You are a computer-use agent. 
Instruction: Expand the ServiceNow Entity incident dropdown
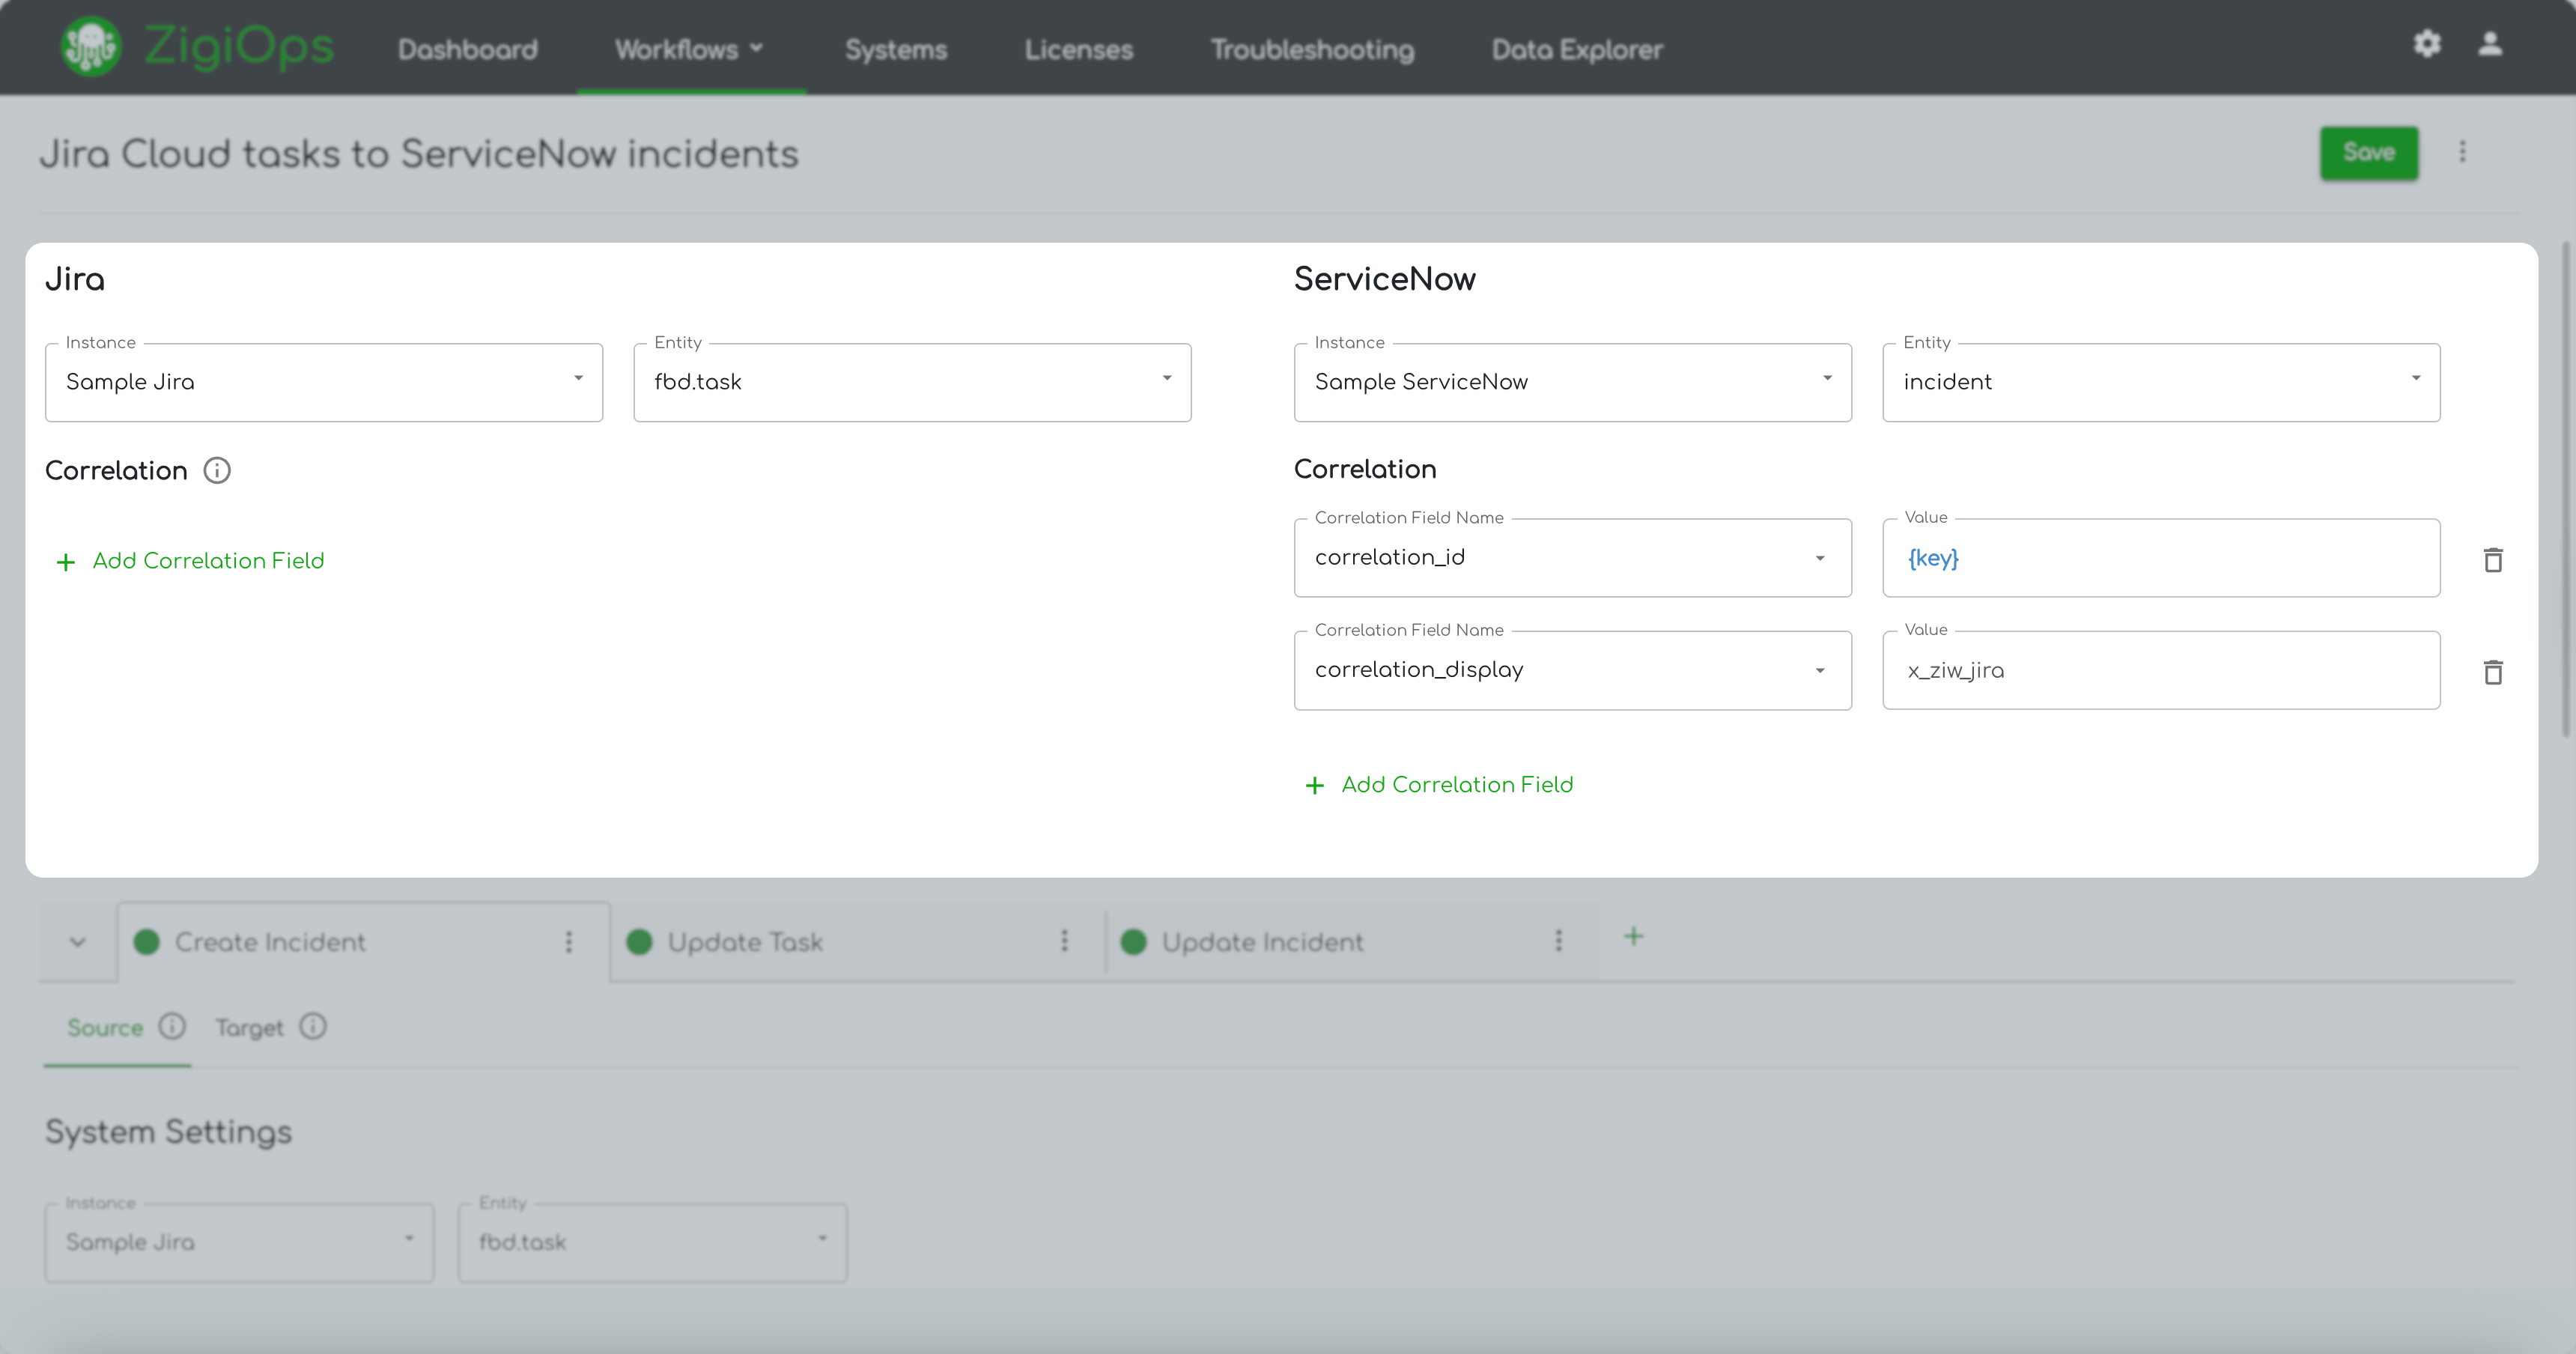coord(2160,382)
